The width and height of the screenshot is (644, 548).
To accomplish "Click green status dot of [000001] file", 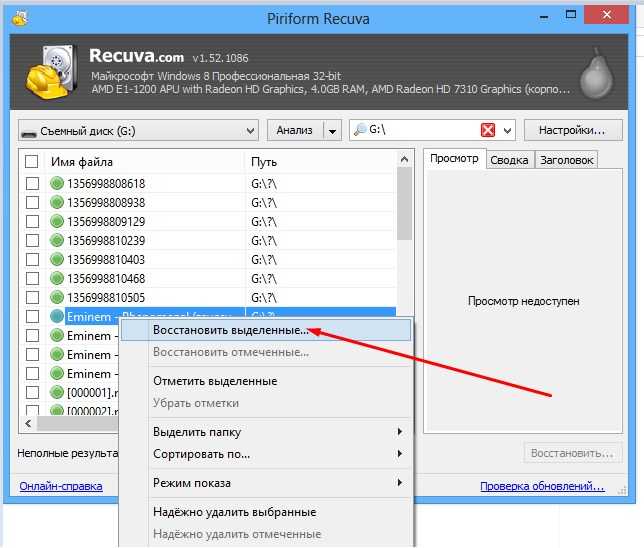I will pyautogui.click(x=57, y=392).
